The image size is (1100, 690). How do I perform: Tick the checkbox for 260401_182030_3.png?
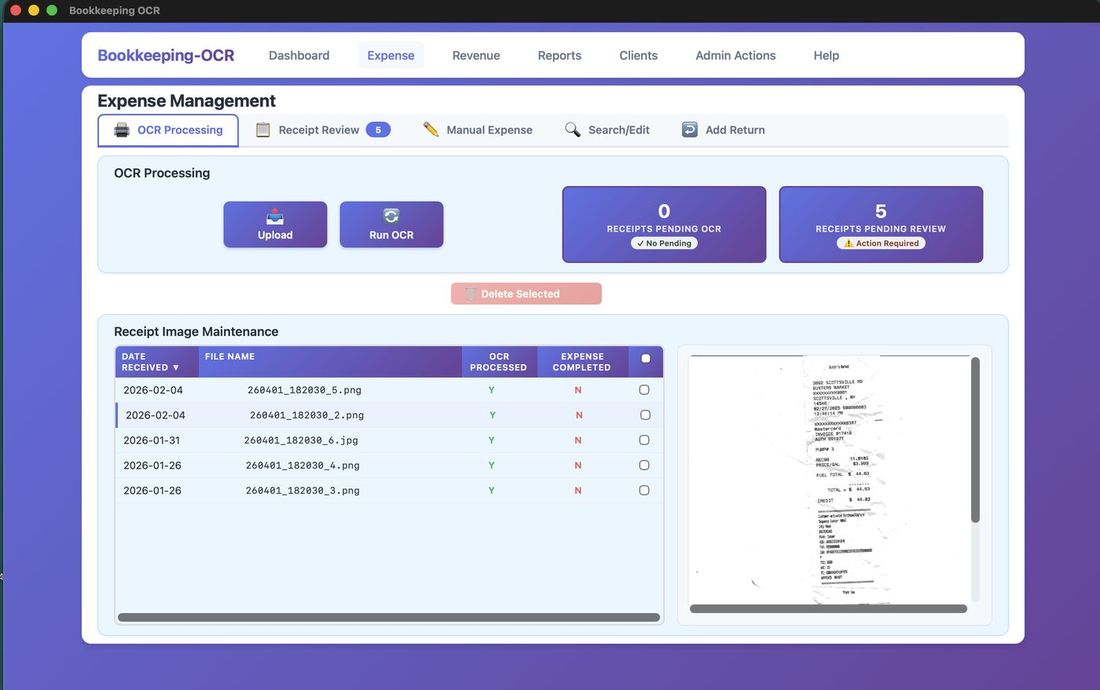point(644,491)
